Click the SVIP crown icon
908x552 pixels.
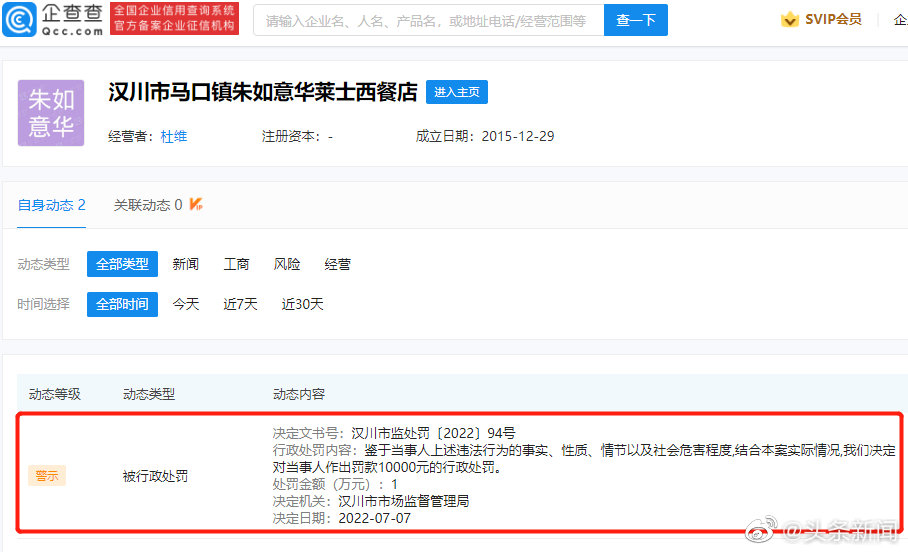pyautogui.click(x=790, y=19)
